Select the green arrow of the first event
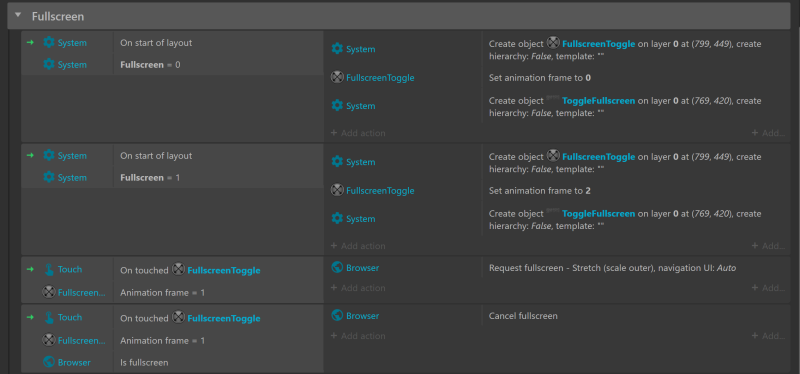The height and width of the screenshot is (374, 800). 30,42
